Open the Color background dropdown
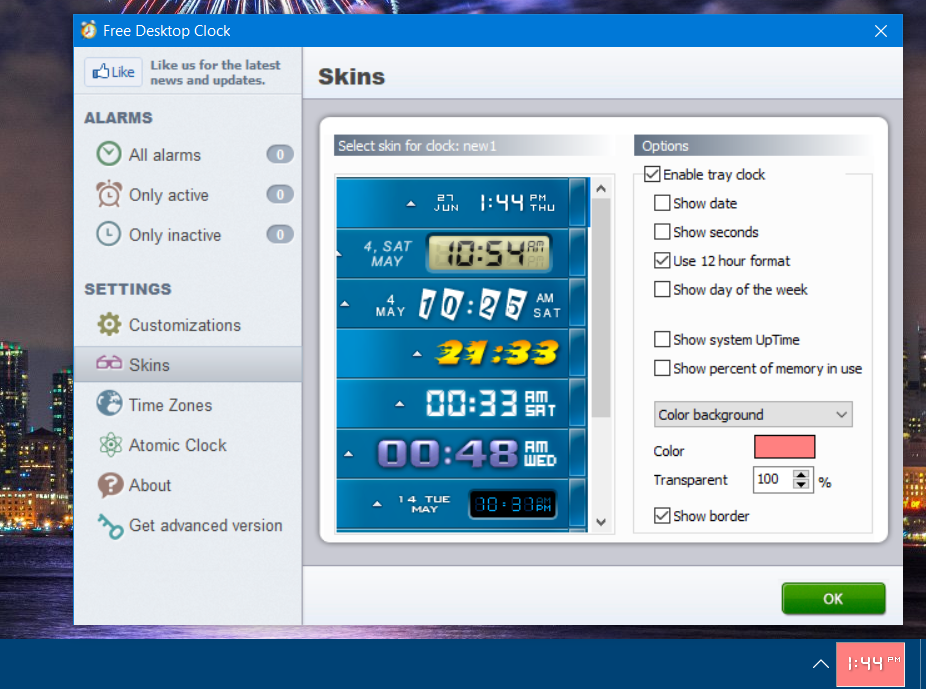926x689 pixels. click(x=752, y=414)
